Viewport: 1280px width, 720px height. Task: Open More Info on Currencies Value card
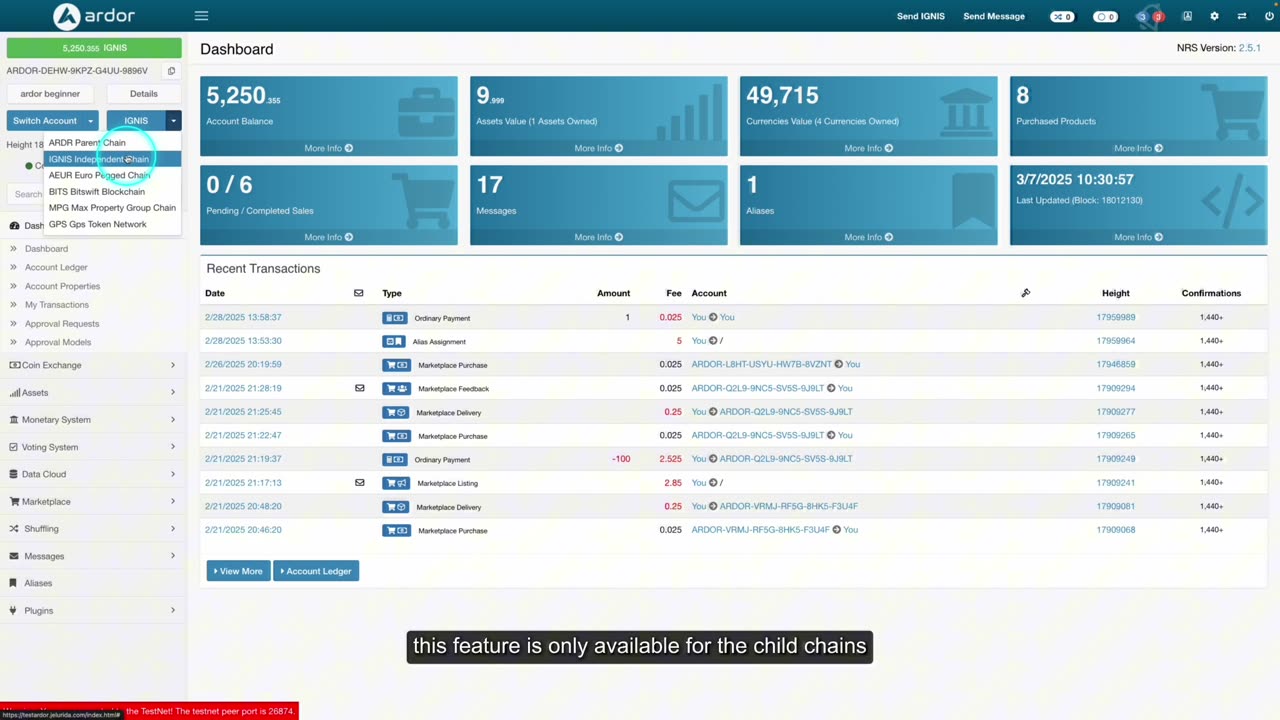[x=868, y=148]
